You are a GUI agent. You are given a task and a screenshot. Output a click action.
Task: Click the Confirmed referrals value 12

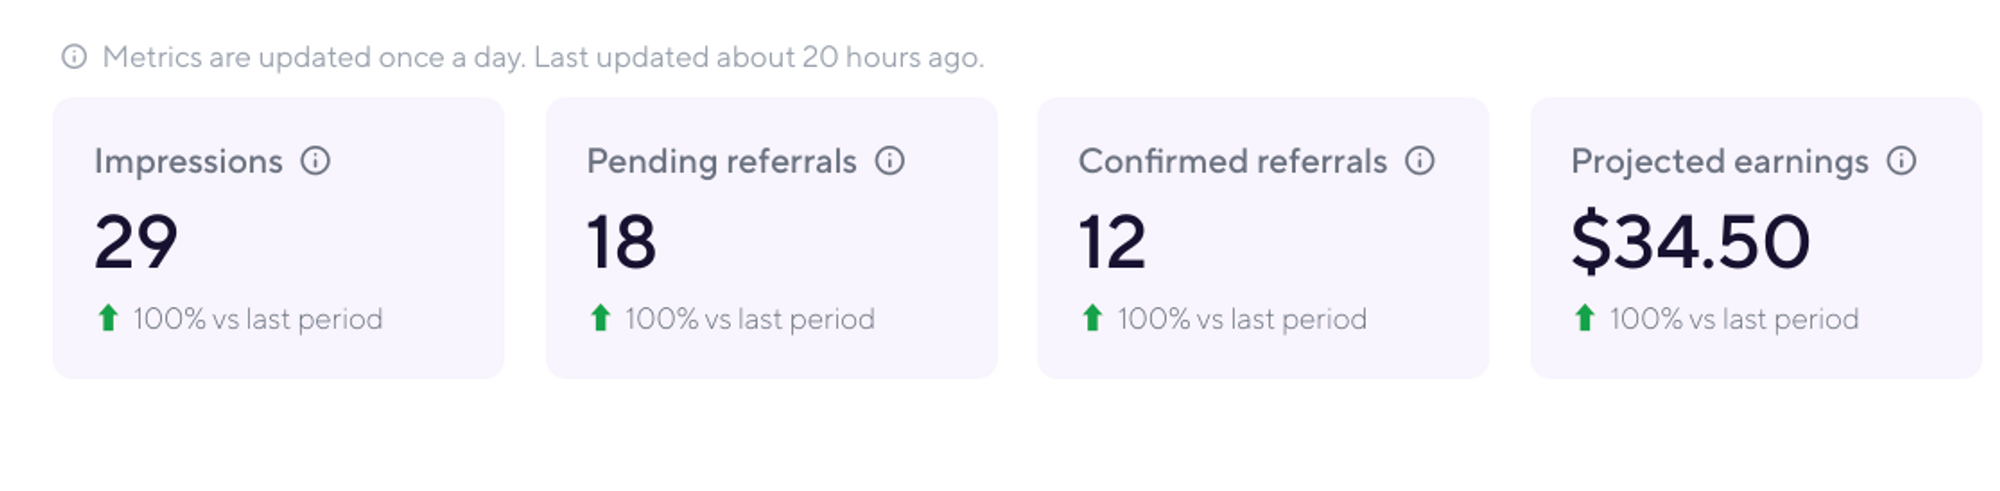coord(1112,242)
